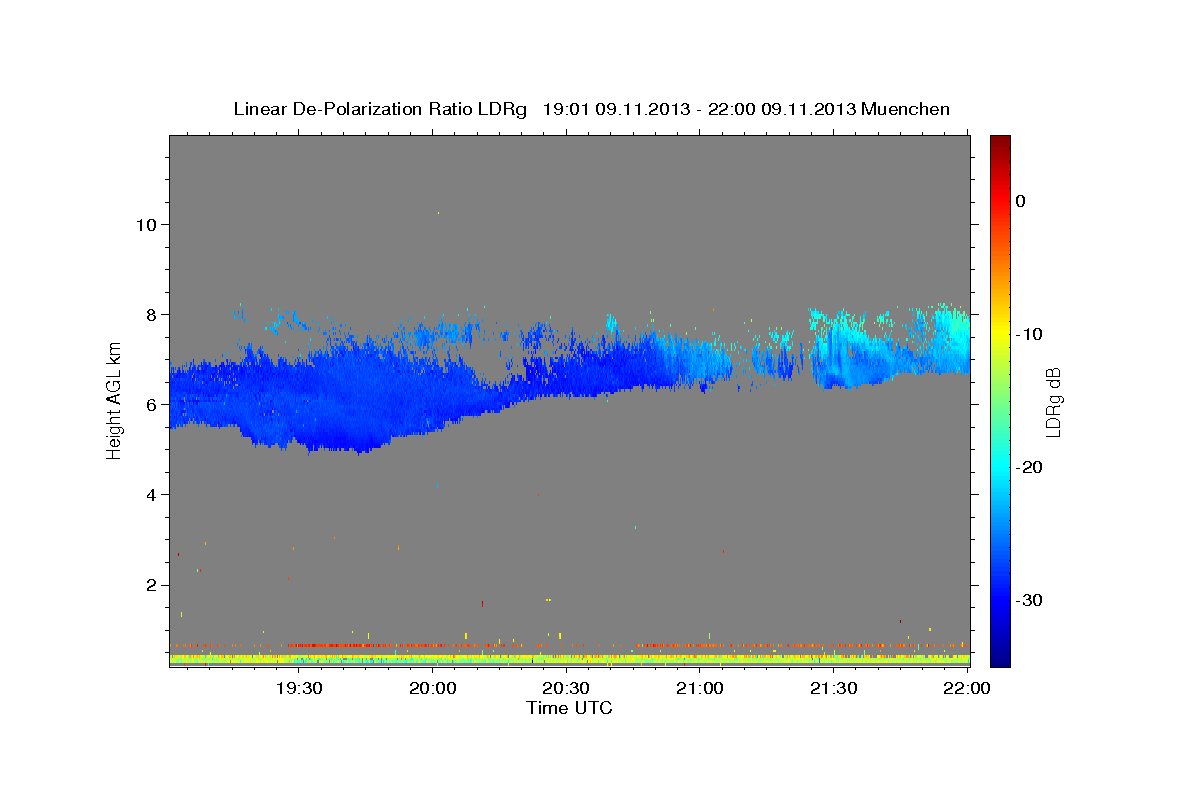Click the dark red top of the colorbar

click(1000, 142)
